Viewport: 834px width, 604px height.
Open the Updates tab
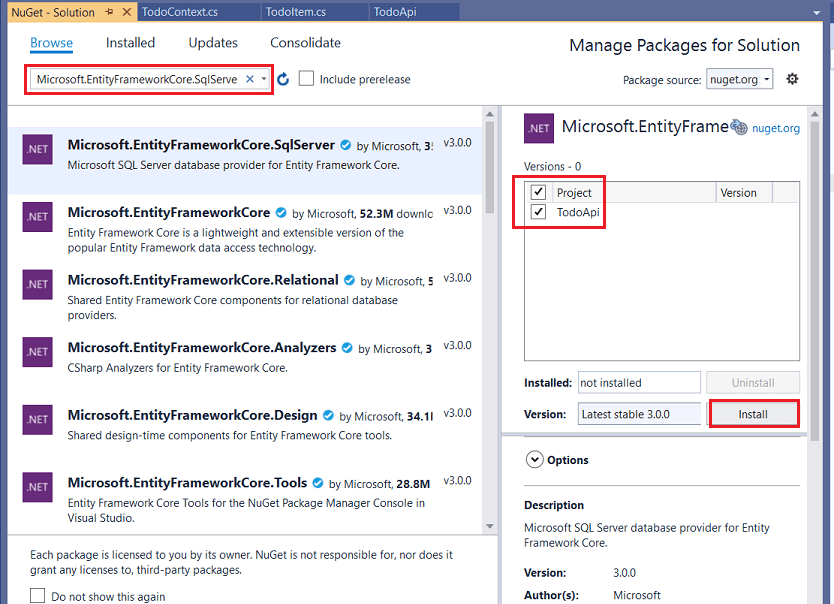(212, 43)
